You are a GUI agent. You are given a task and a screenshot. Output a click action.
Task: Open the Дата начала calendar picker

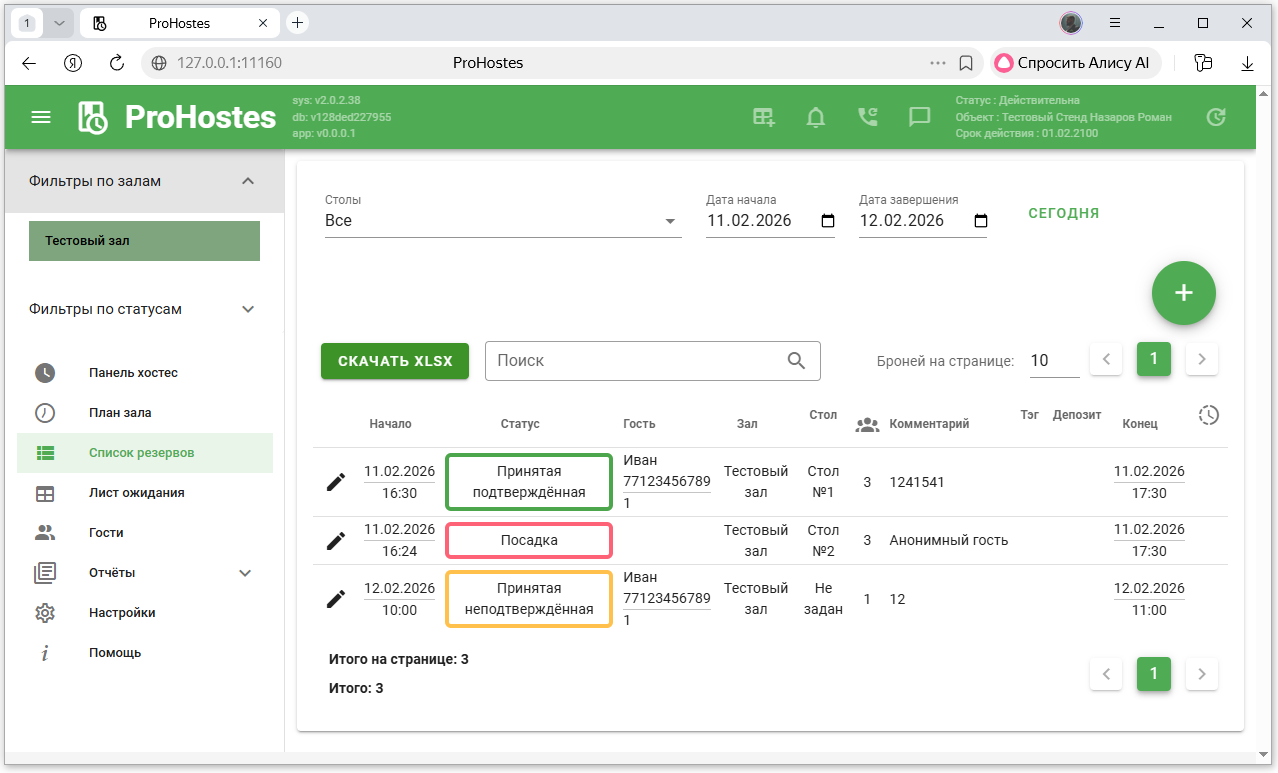pos(827,221)
